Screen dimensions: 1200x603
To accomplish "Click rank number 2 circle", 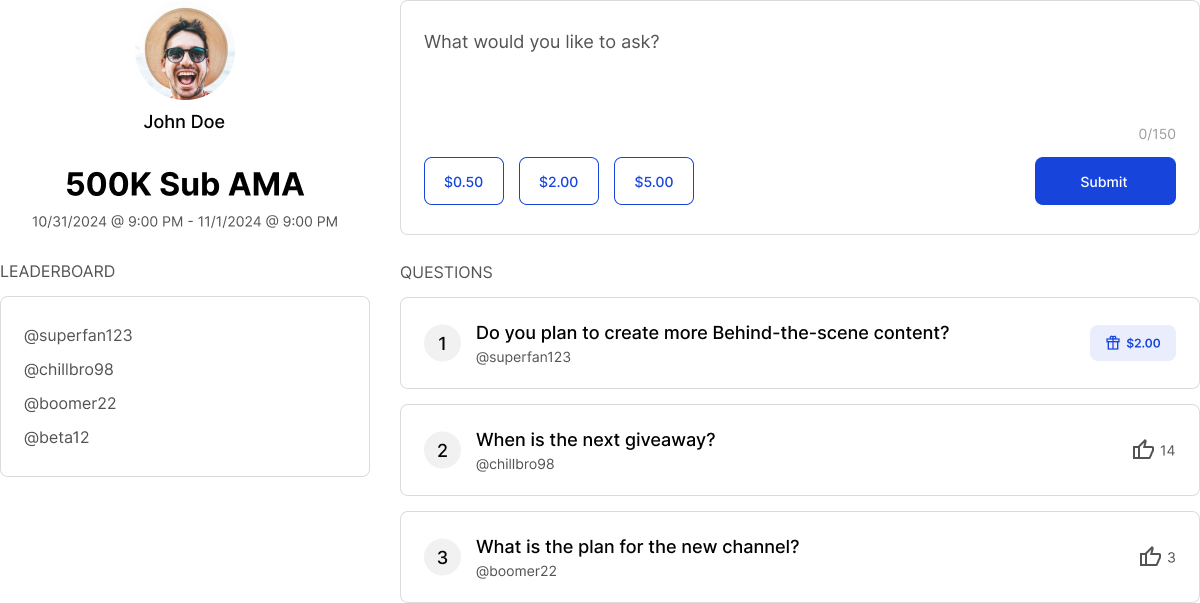I will click(x=442, y=450).
